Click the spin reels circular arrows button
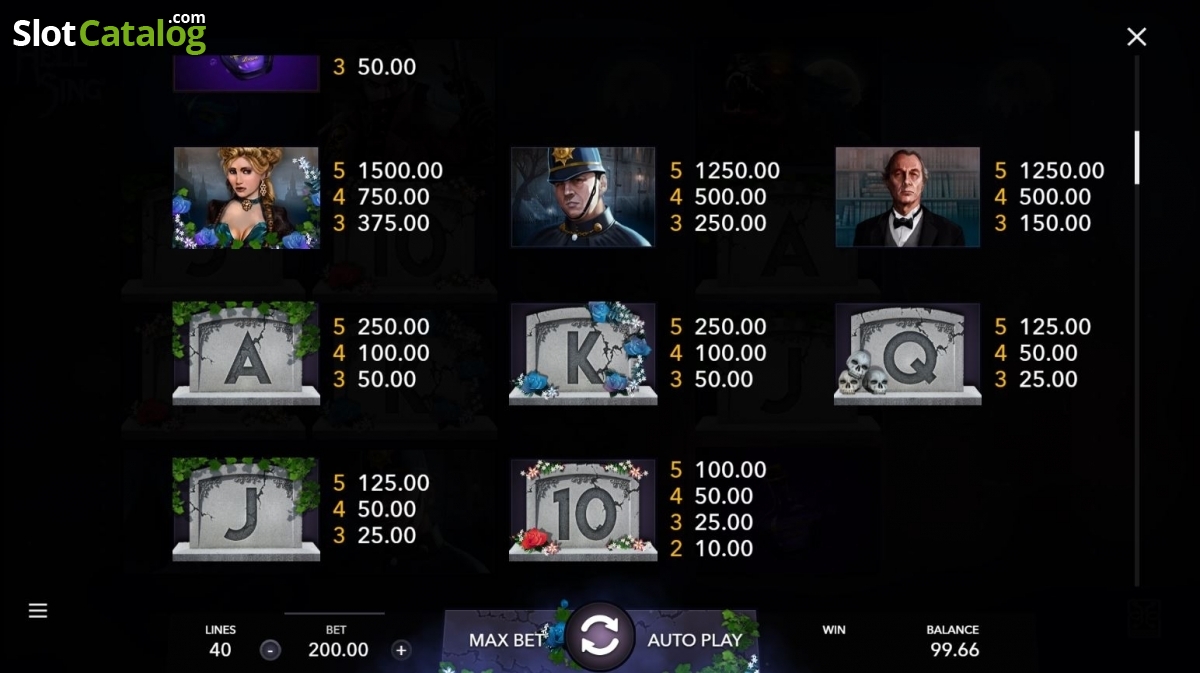 pyautogui.click(x=600, y=636)
